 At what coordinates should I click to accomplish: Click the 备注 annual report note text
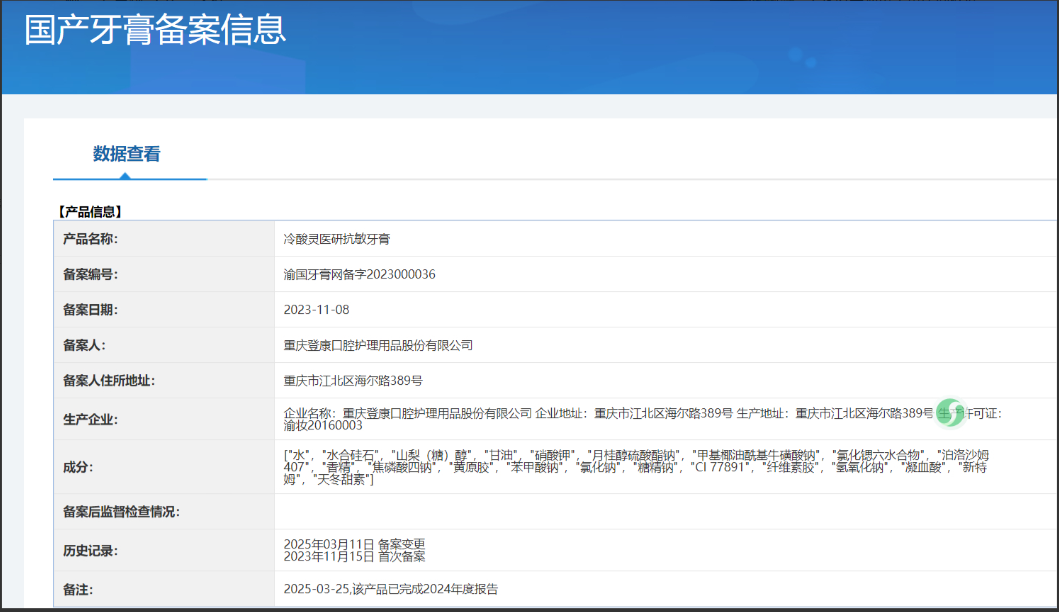click(390, 589)
